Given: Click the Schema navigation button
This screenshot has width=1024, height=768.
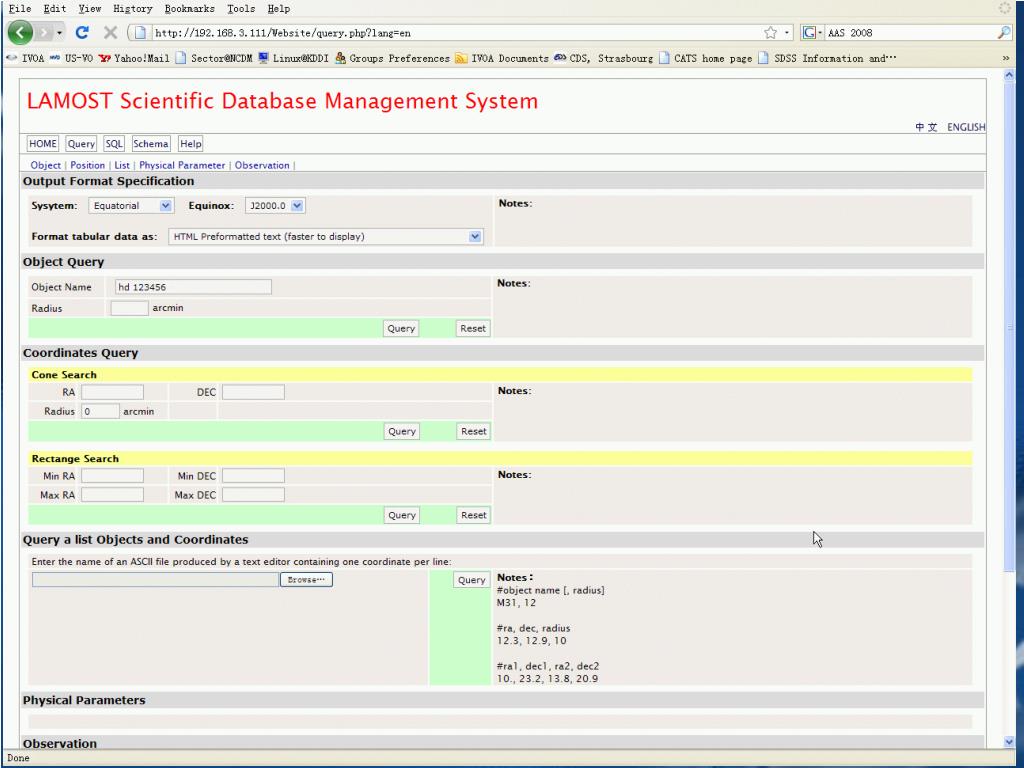Looking at the screenshot, I should tap(151, 144).
